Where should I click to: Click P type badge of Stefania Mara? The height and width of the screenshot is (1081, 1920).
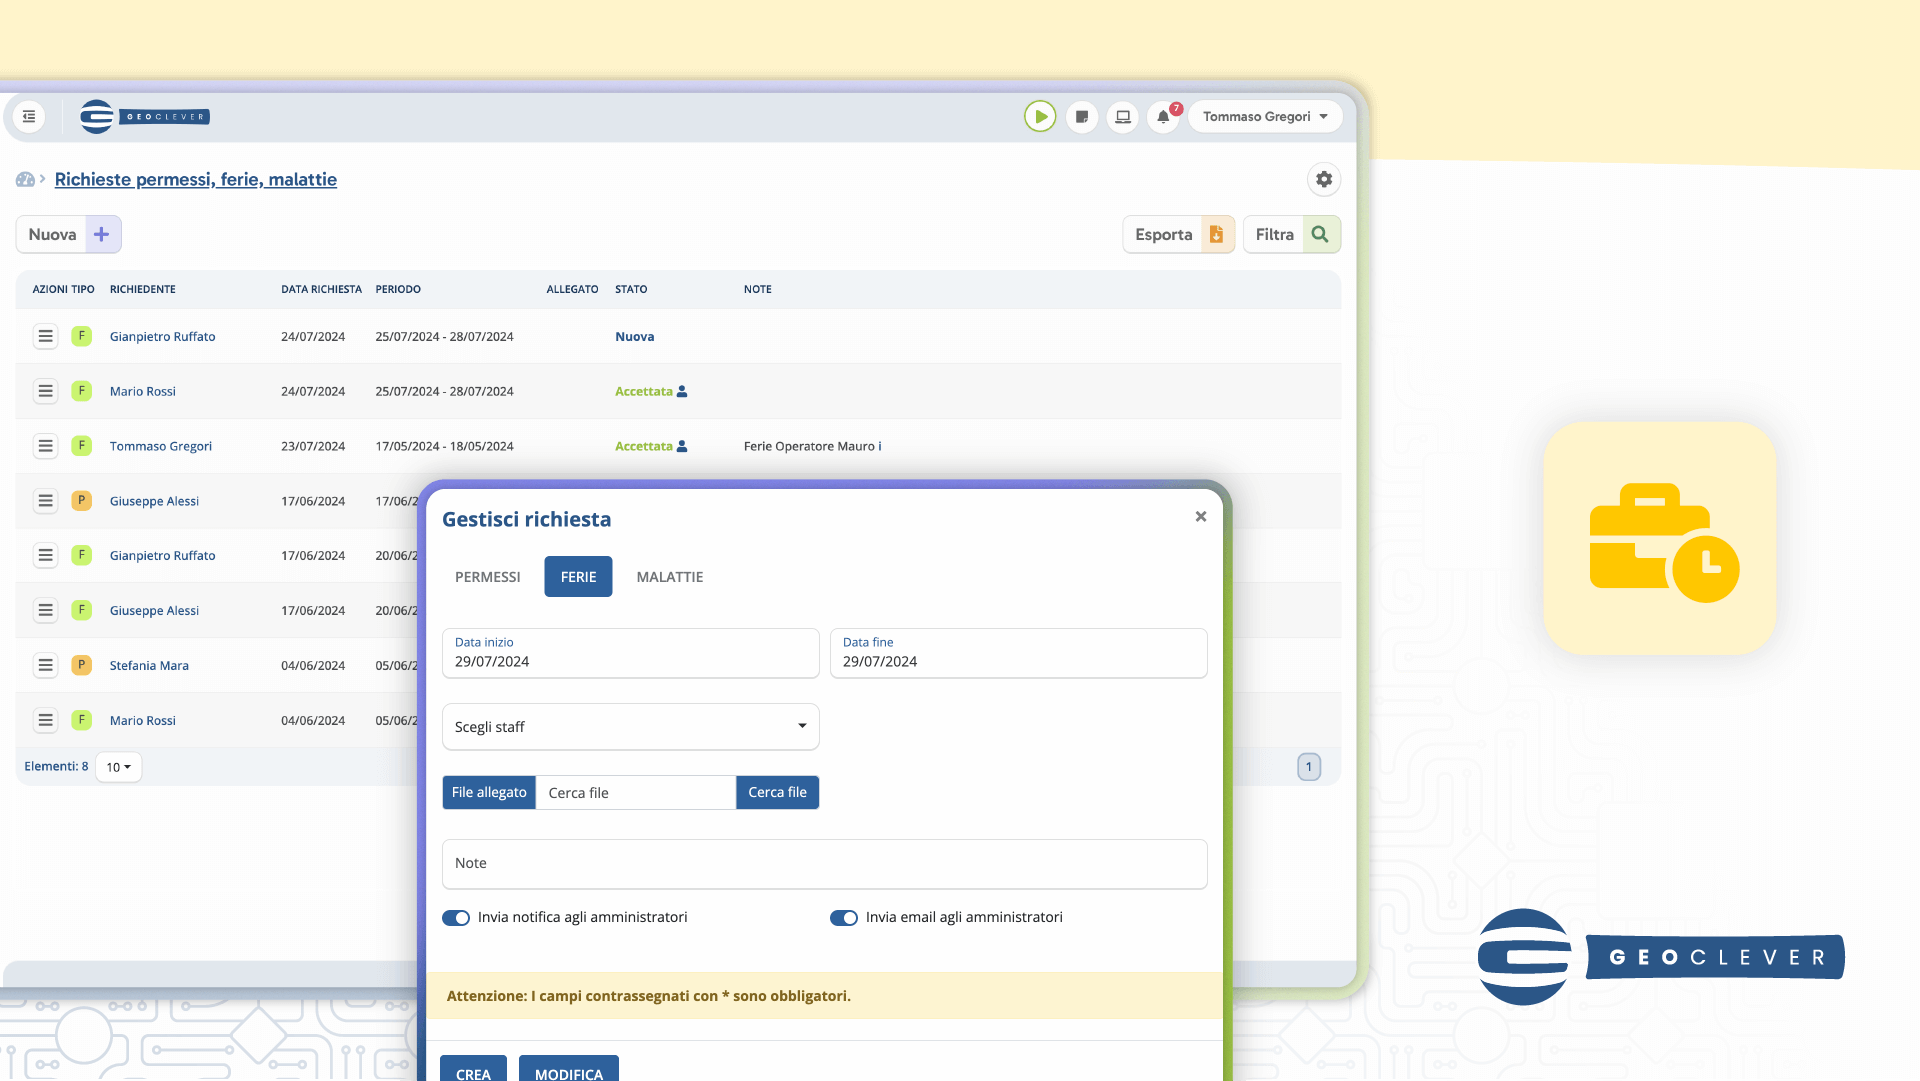tap(82, 666)
